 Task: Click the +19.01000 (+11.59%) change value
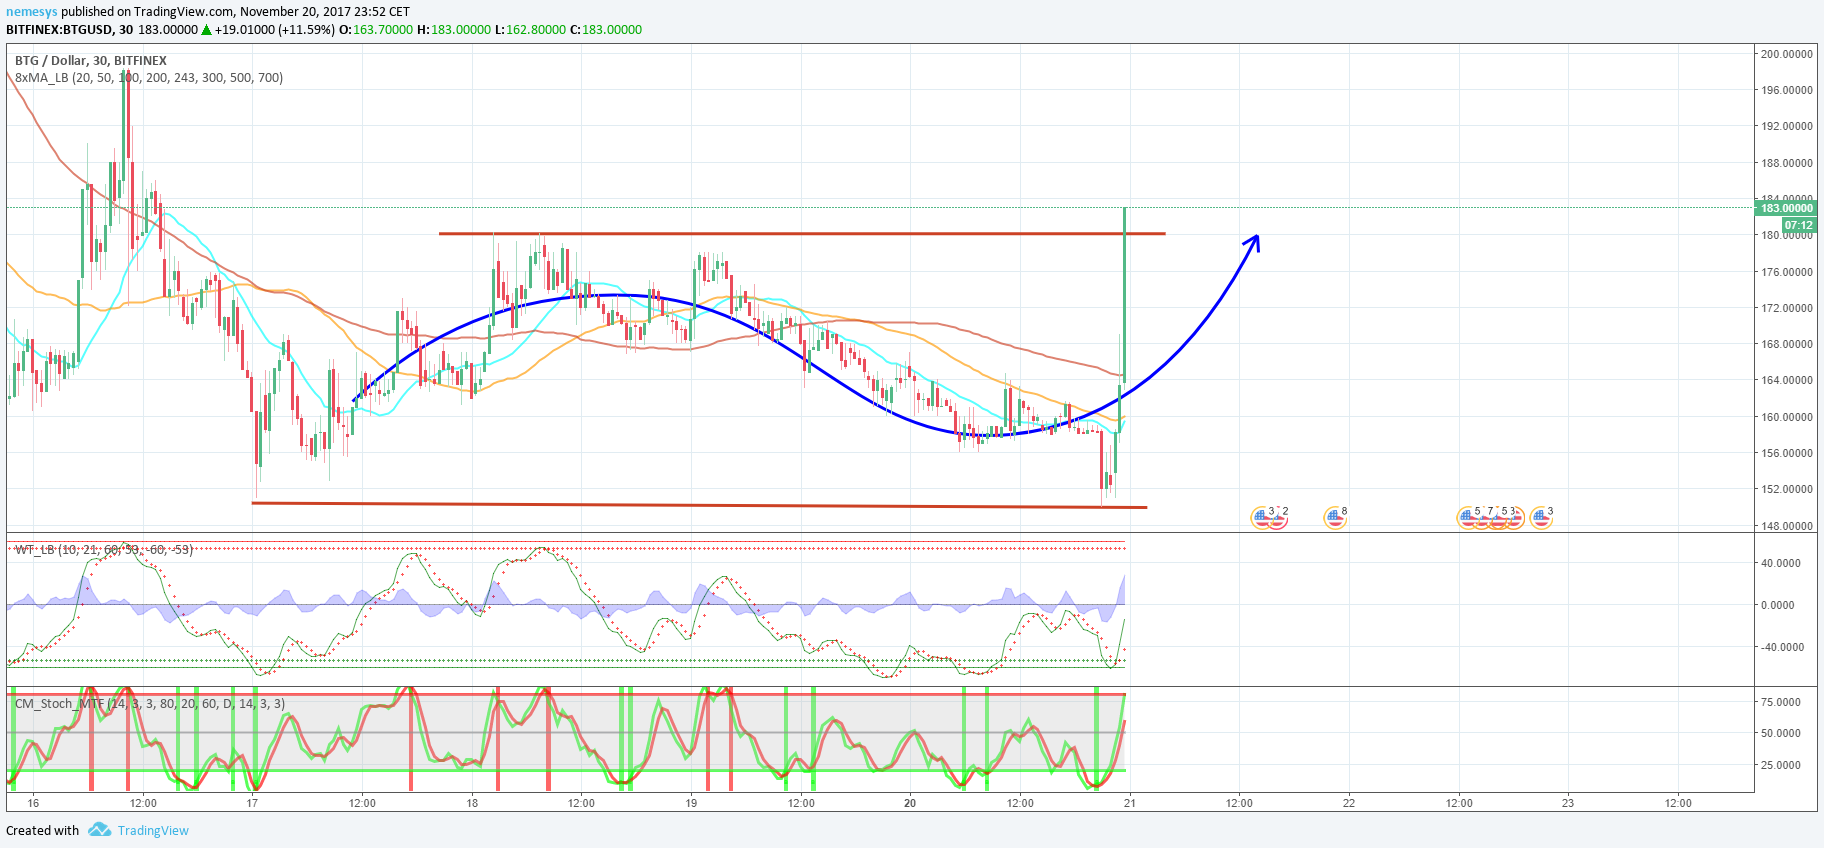coord(274,29)
